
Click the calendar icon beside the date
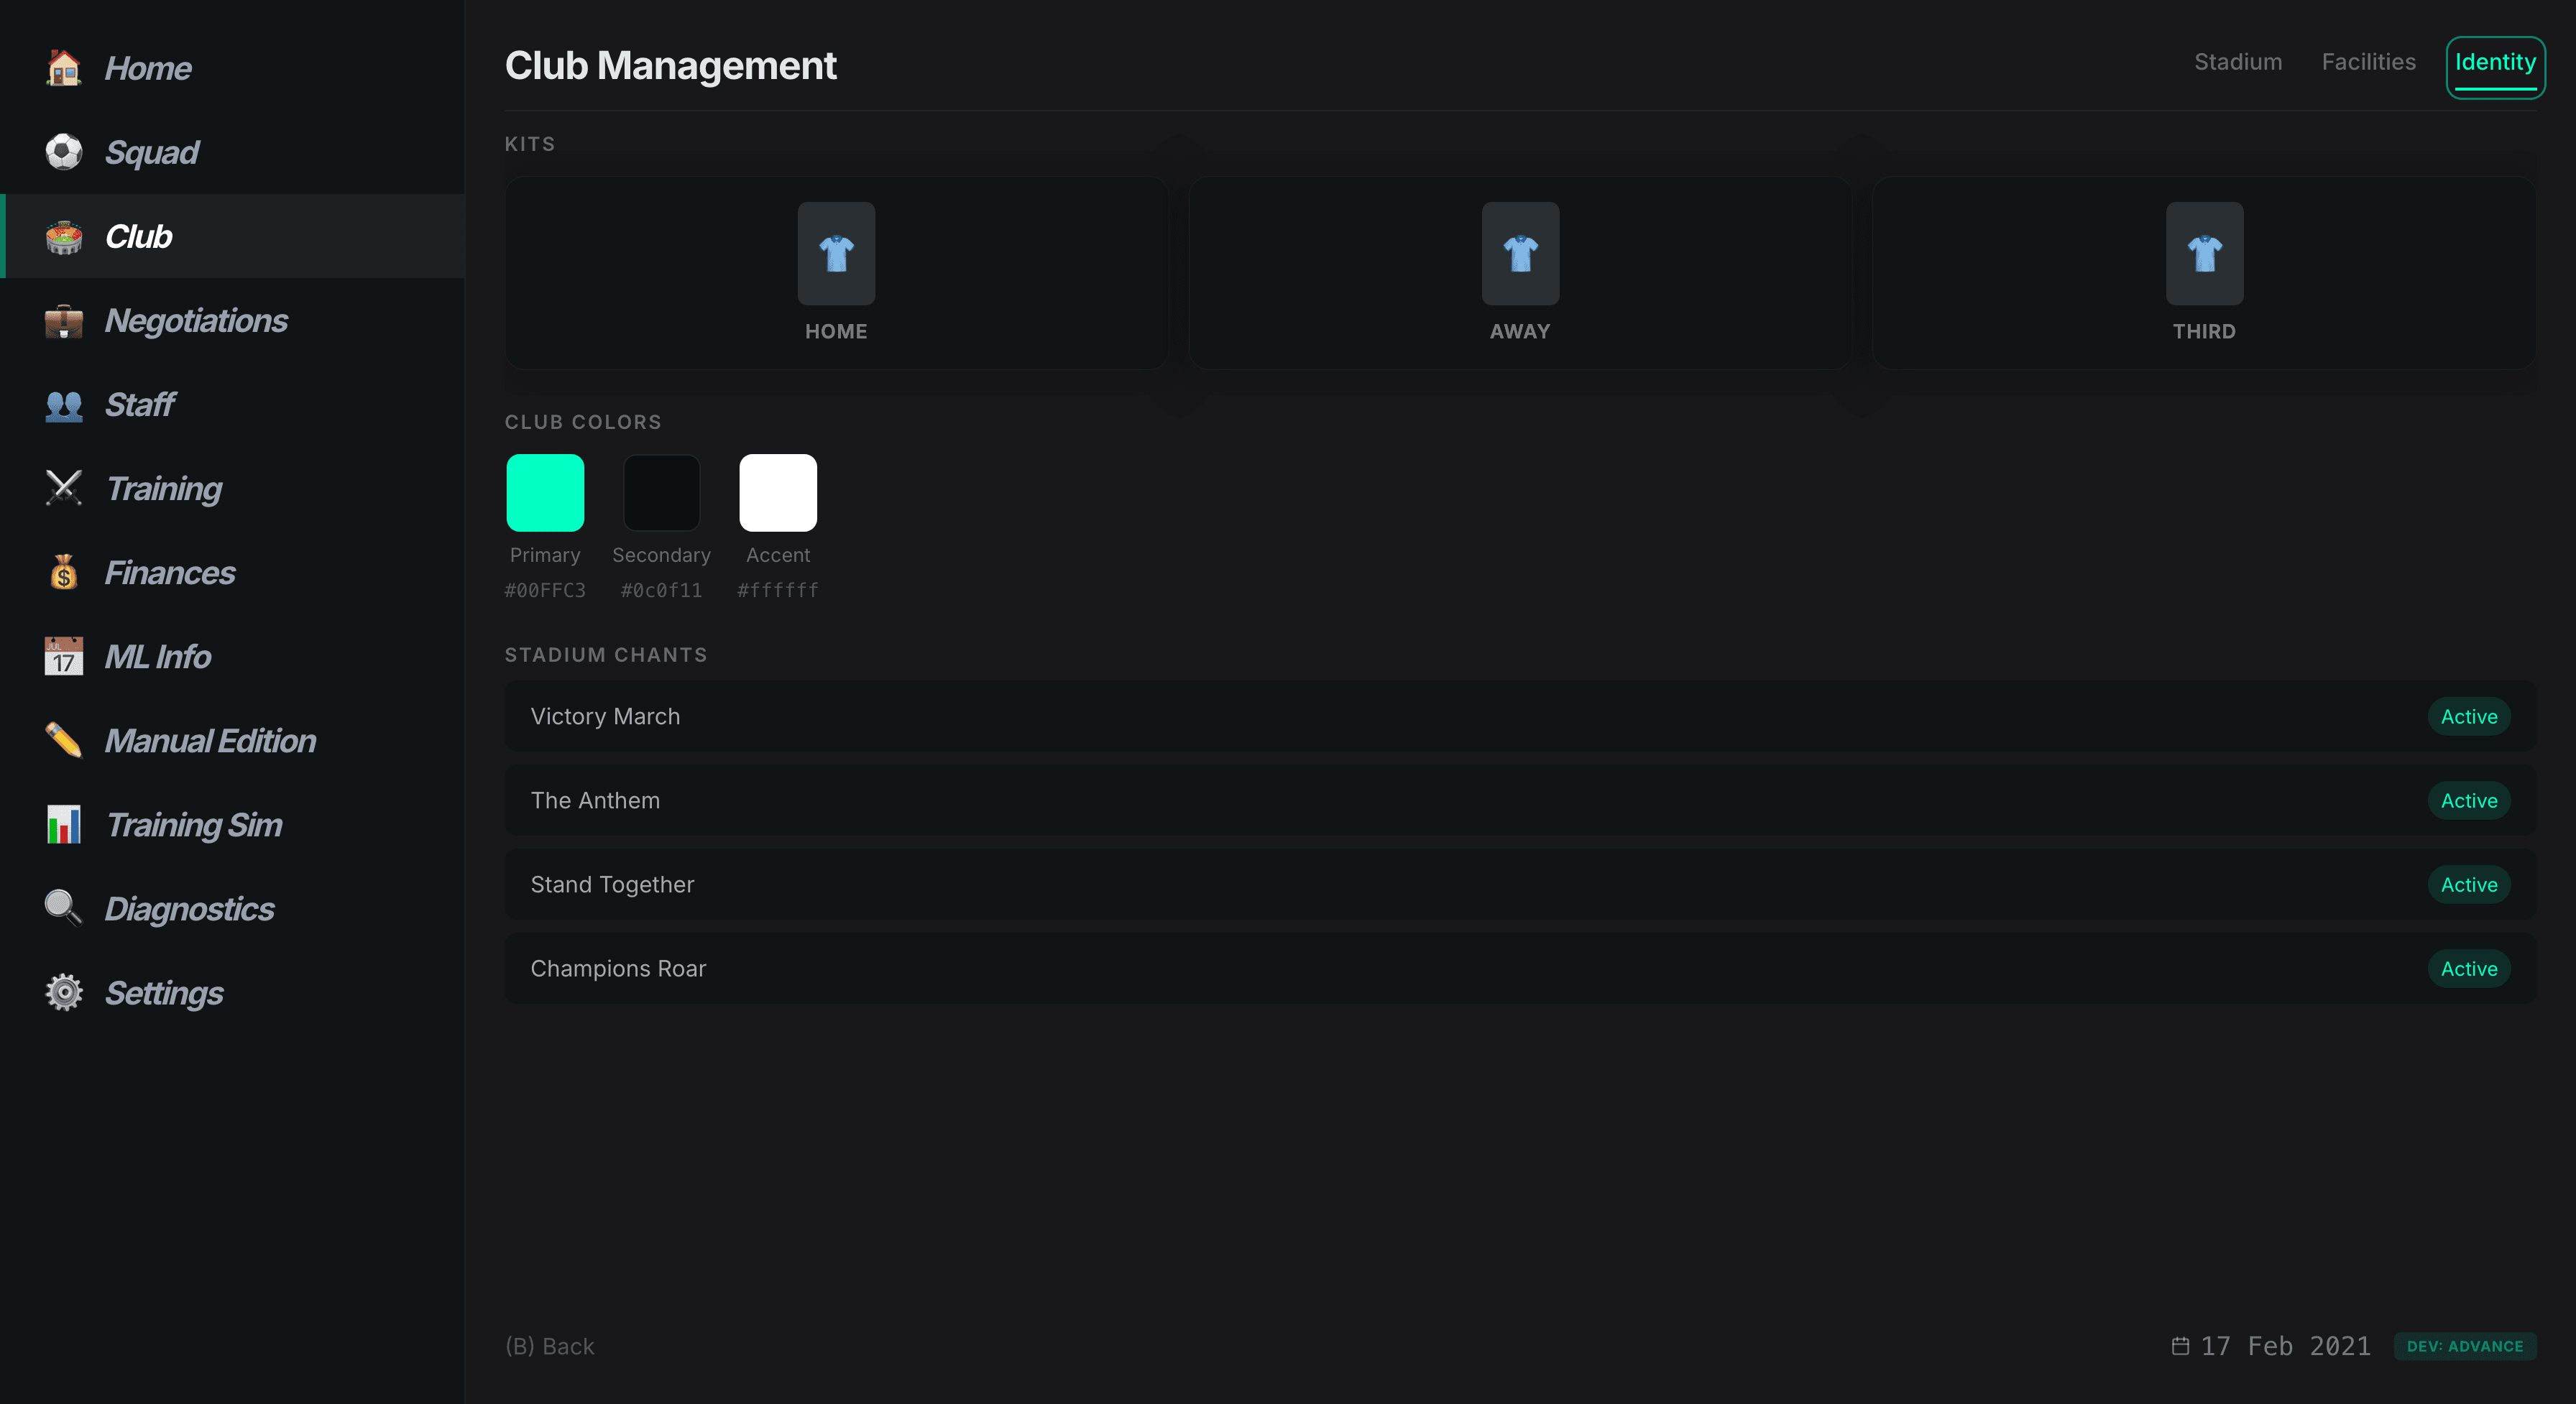(x=2180, y=1346)
